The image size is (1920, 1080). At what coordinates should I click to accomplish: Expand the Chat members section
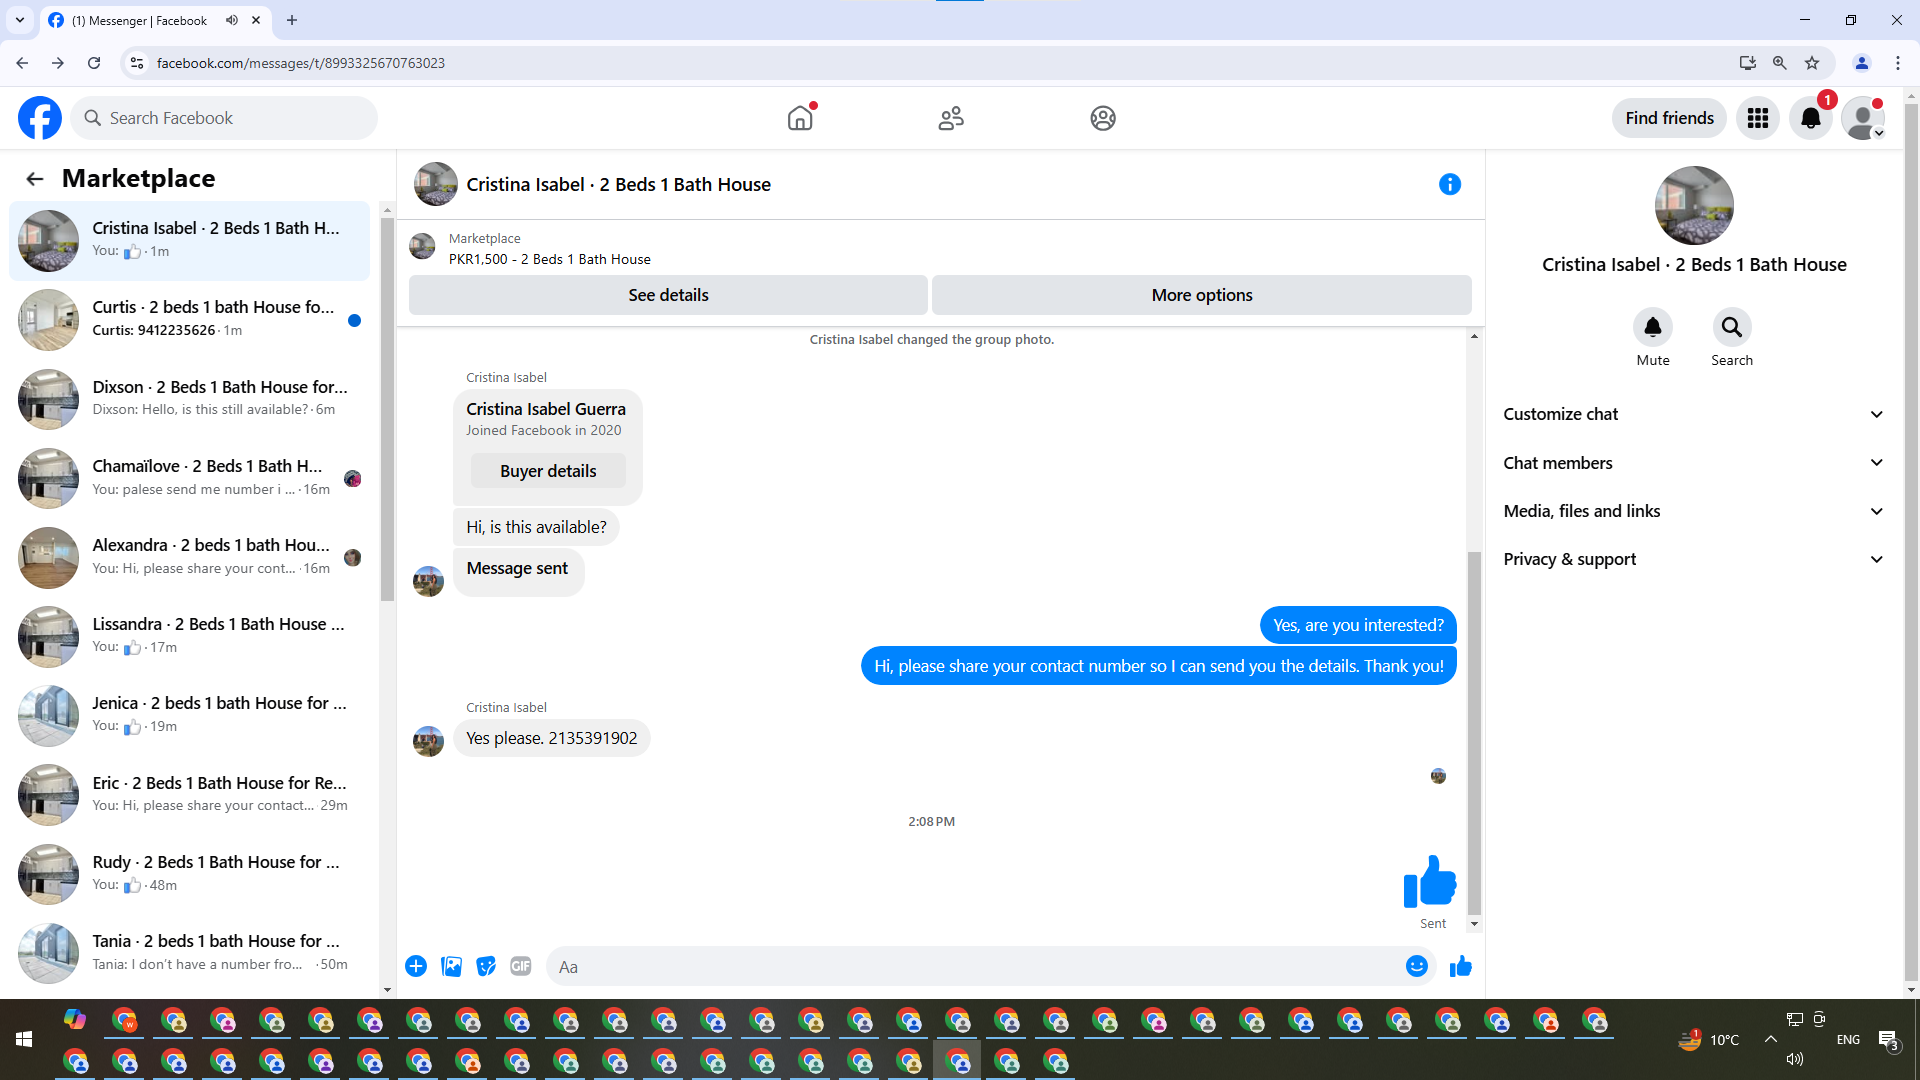[x=1692, y=463]
